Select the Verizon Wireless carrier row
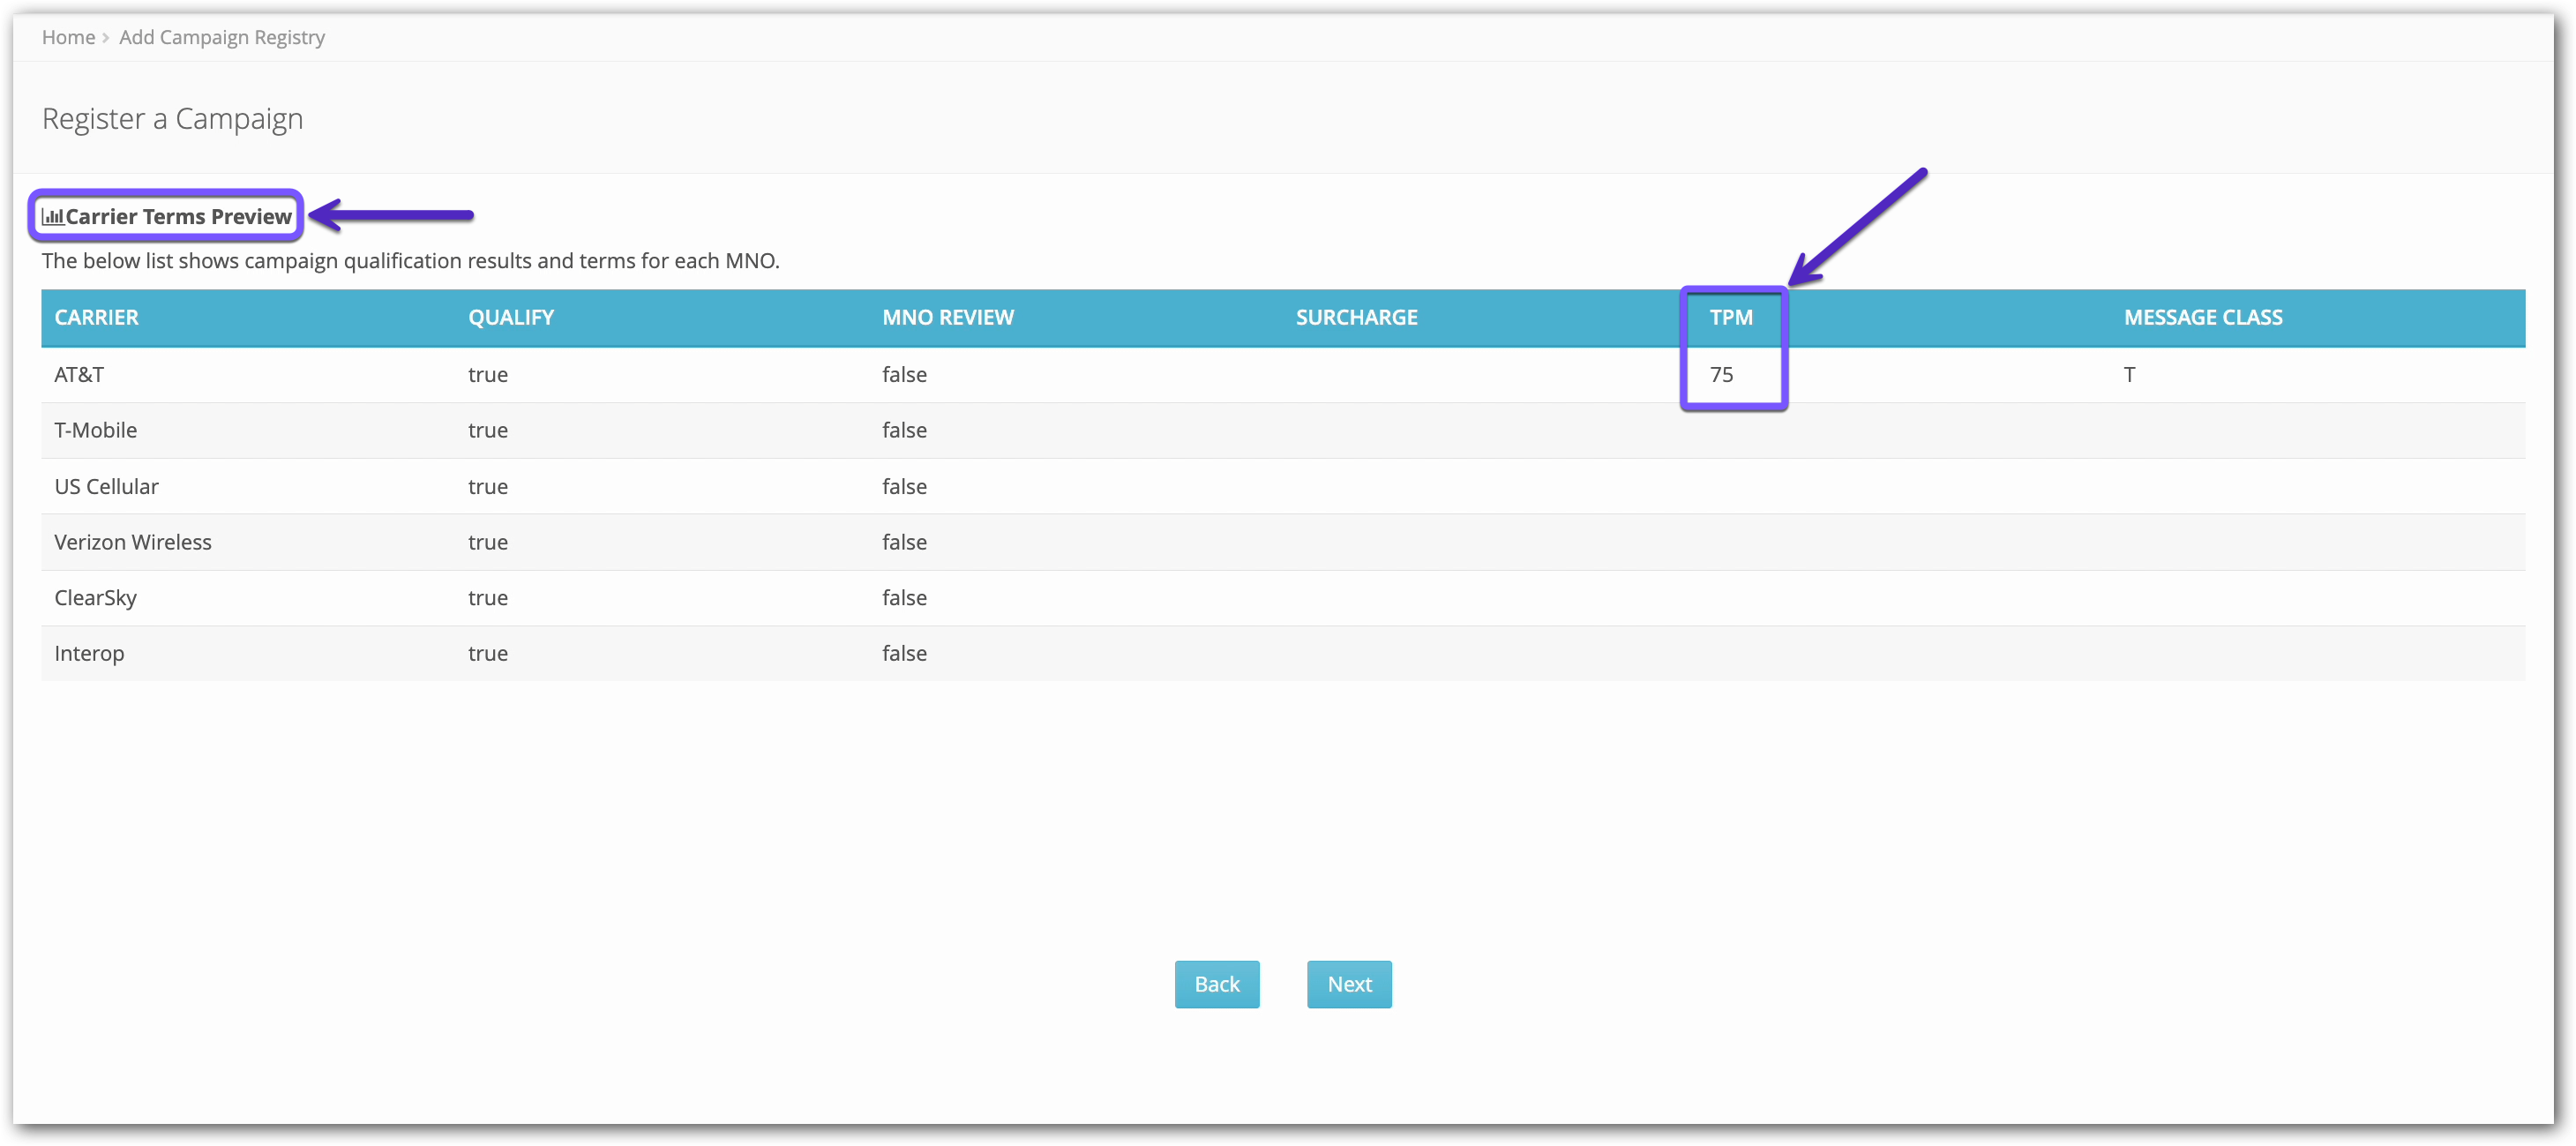Viewport: 2576px width, 1146px height. (132, 542)
